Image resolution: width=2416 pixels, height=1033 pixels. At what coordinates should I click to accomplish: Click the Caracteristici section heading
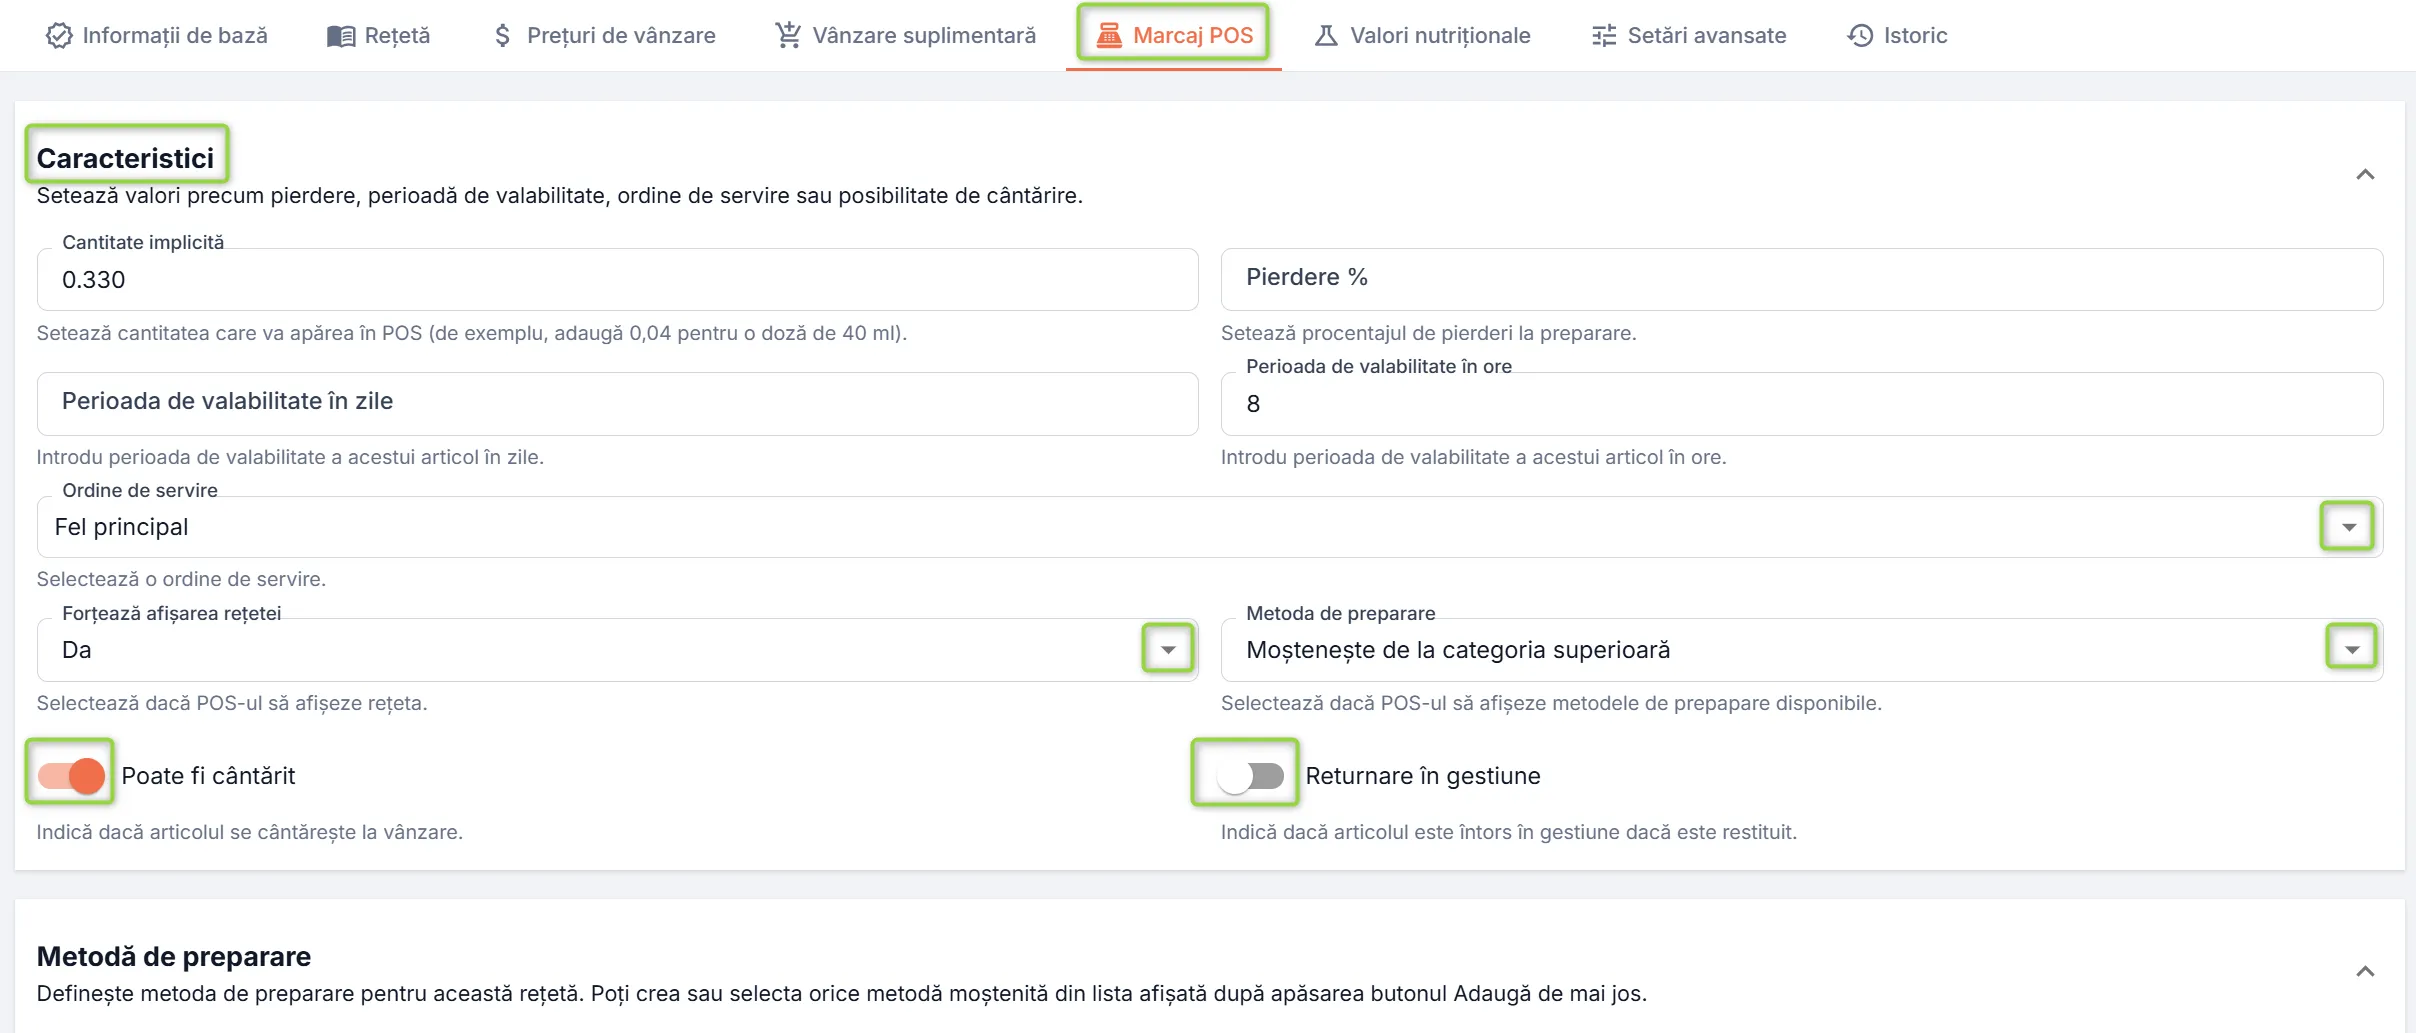click(125, 158)
